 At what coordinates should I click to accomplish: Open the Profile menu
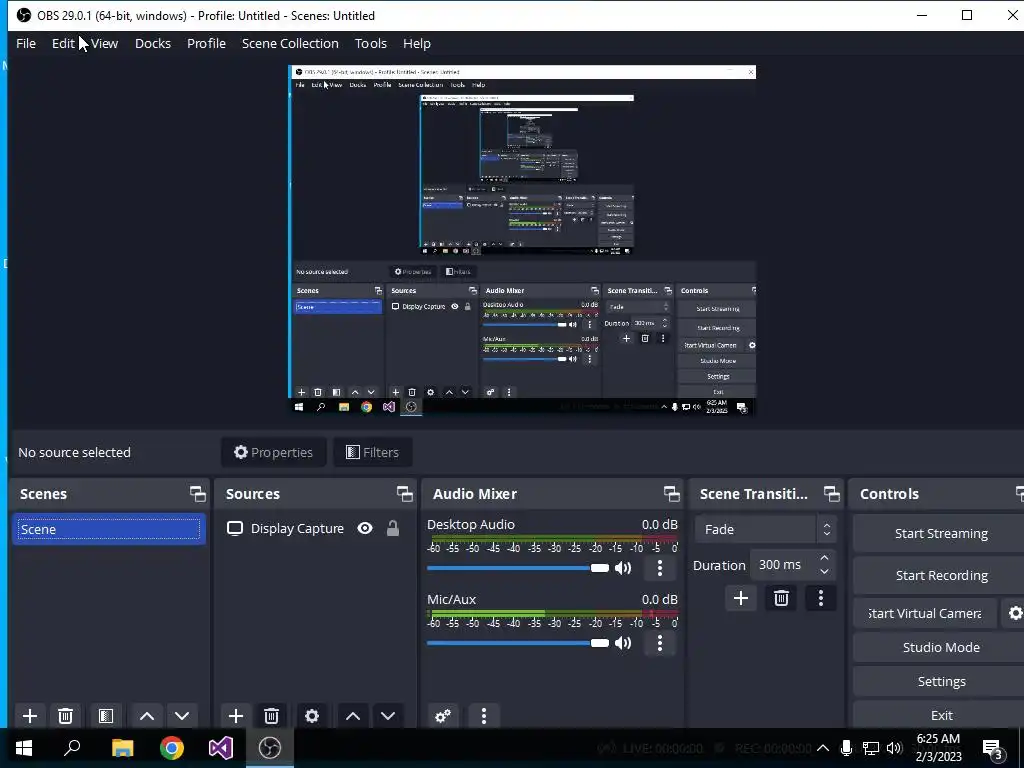pos(206,43)
